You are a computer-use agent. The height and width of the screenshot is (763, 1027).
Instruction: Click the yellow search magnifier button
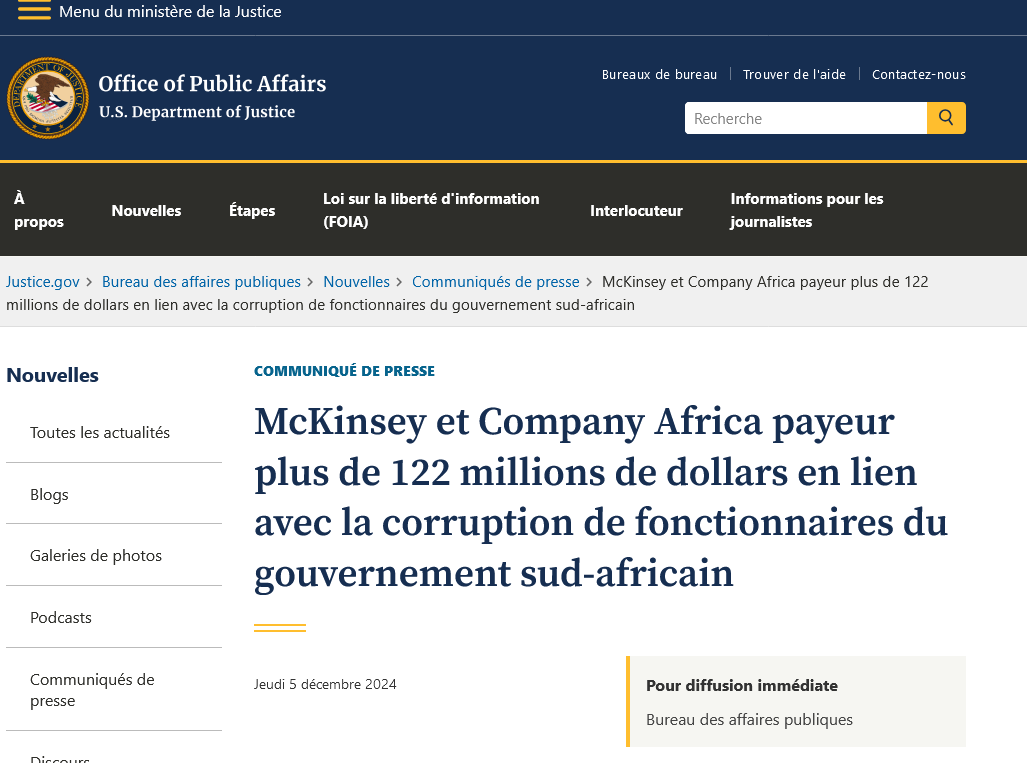946,118
